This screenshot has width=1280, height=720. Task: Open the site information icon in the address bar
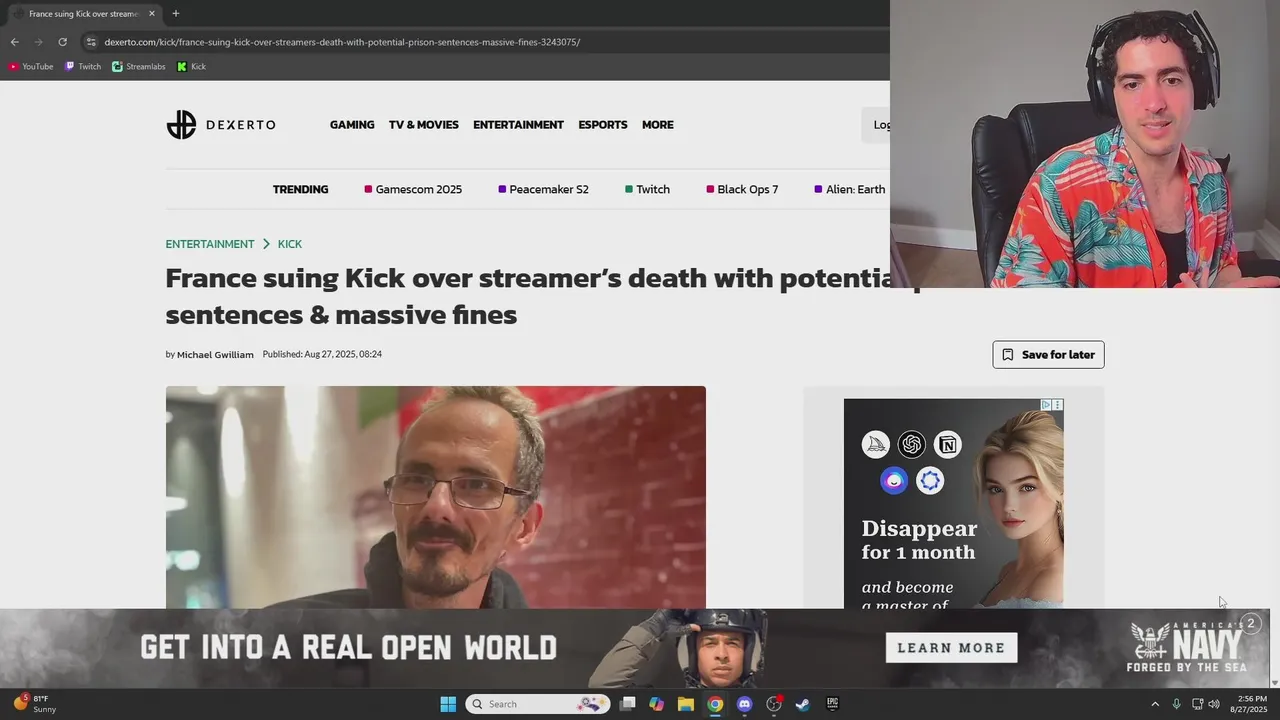click(91, 42)
